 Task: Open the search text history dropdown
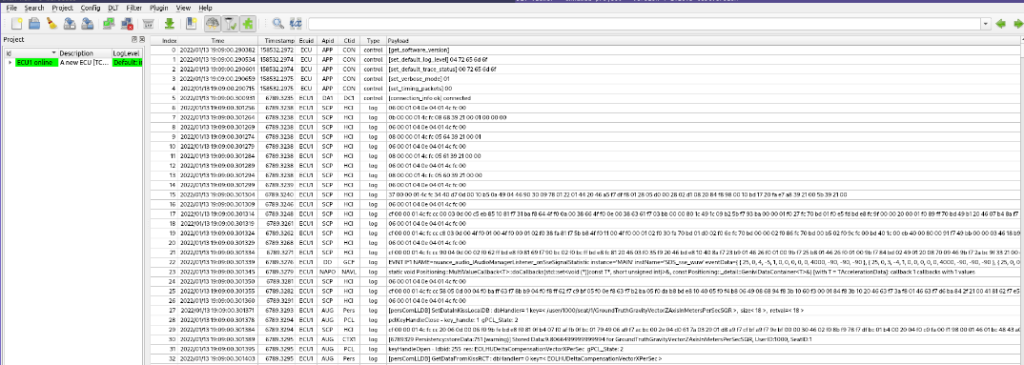985,24
